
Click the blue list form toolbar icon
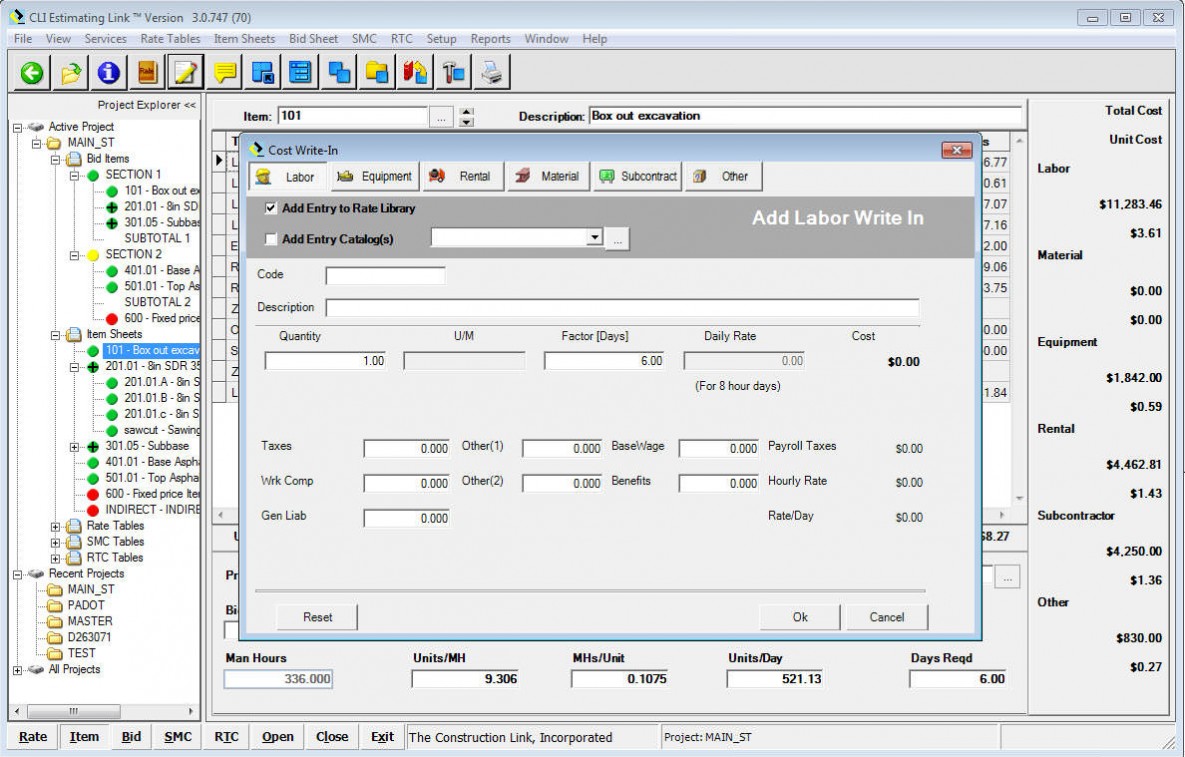301,73
